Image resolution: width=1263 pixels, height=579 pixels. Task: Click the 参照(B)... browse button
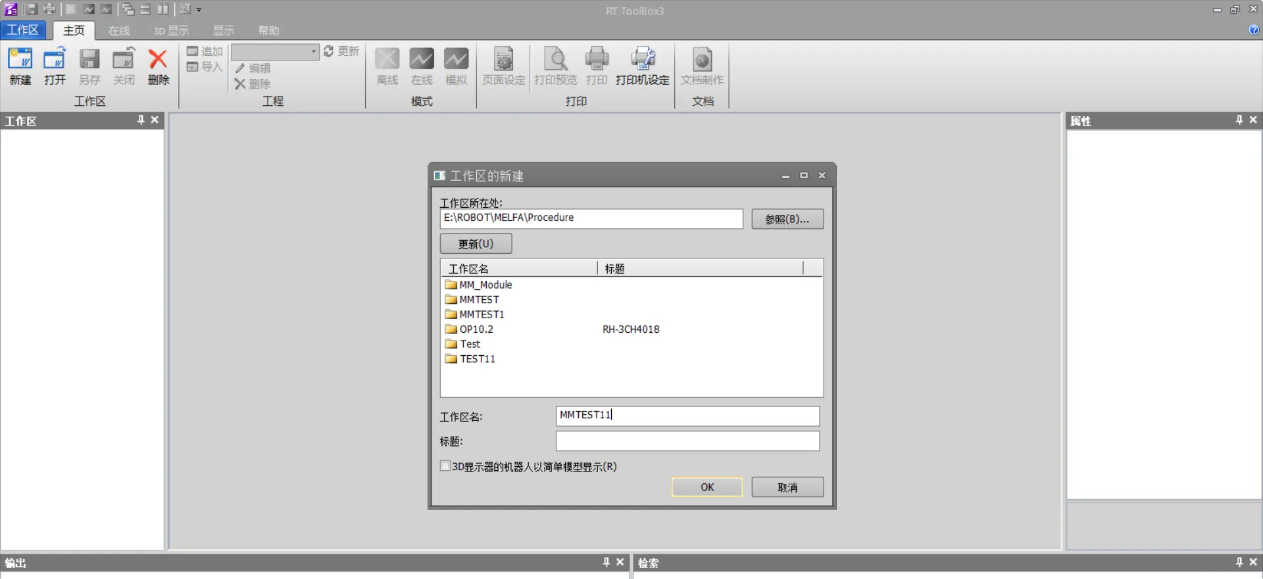(787, 219)
